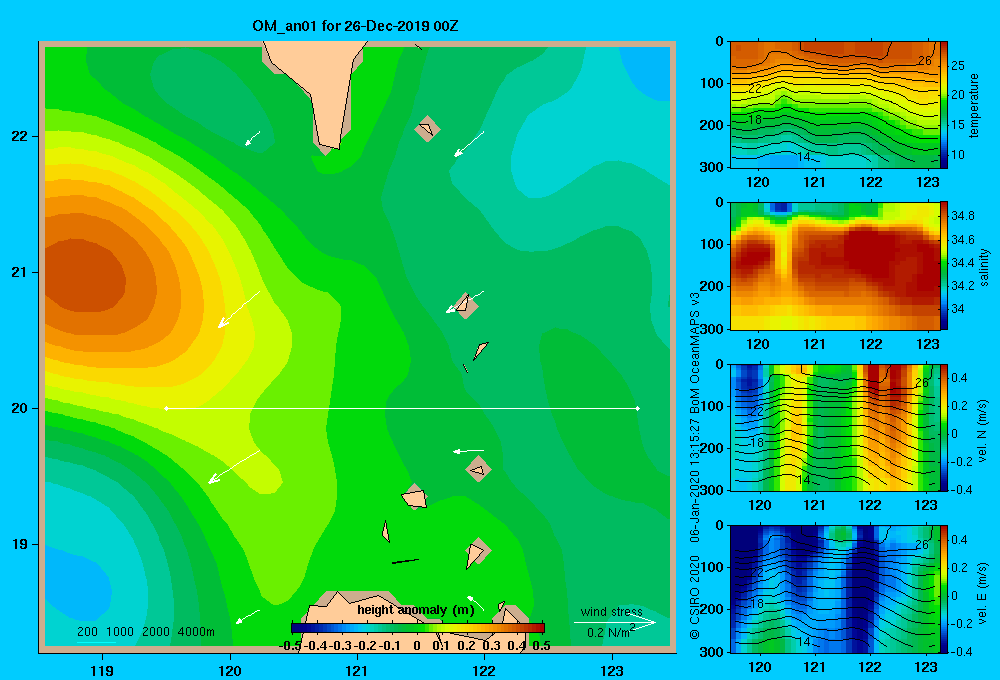Click the vel. N color scale bar
Image resolution: width=1000 pixels, height=680 pixels.
click(x=944, y=427)
